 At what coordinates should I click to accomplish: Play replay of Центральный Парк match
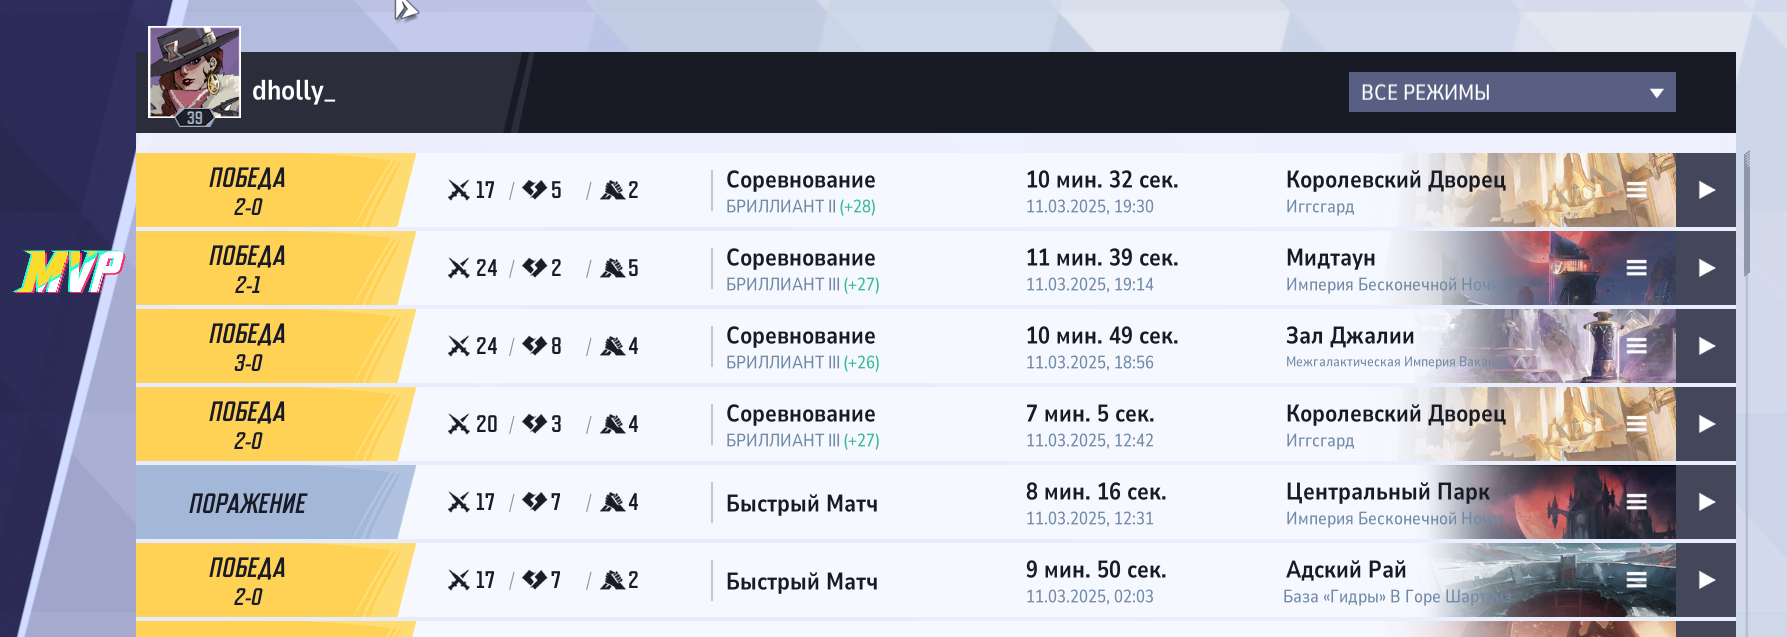pyautogui.click(x=1706, y=502)
